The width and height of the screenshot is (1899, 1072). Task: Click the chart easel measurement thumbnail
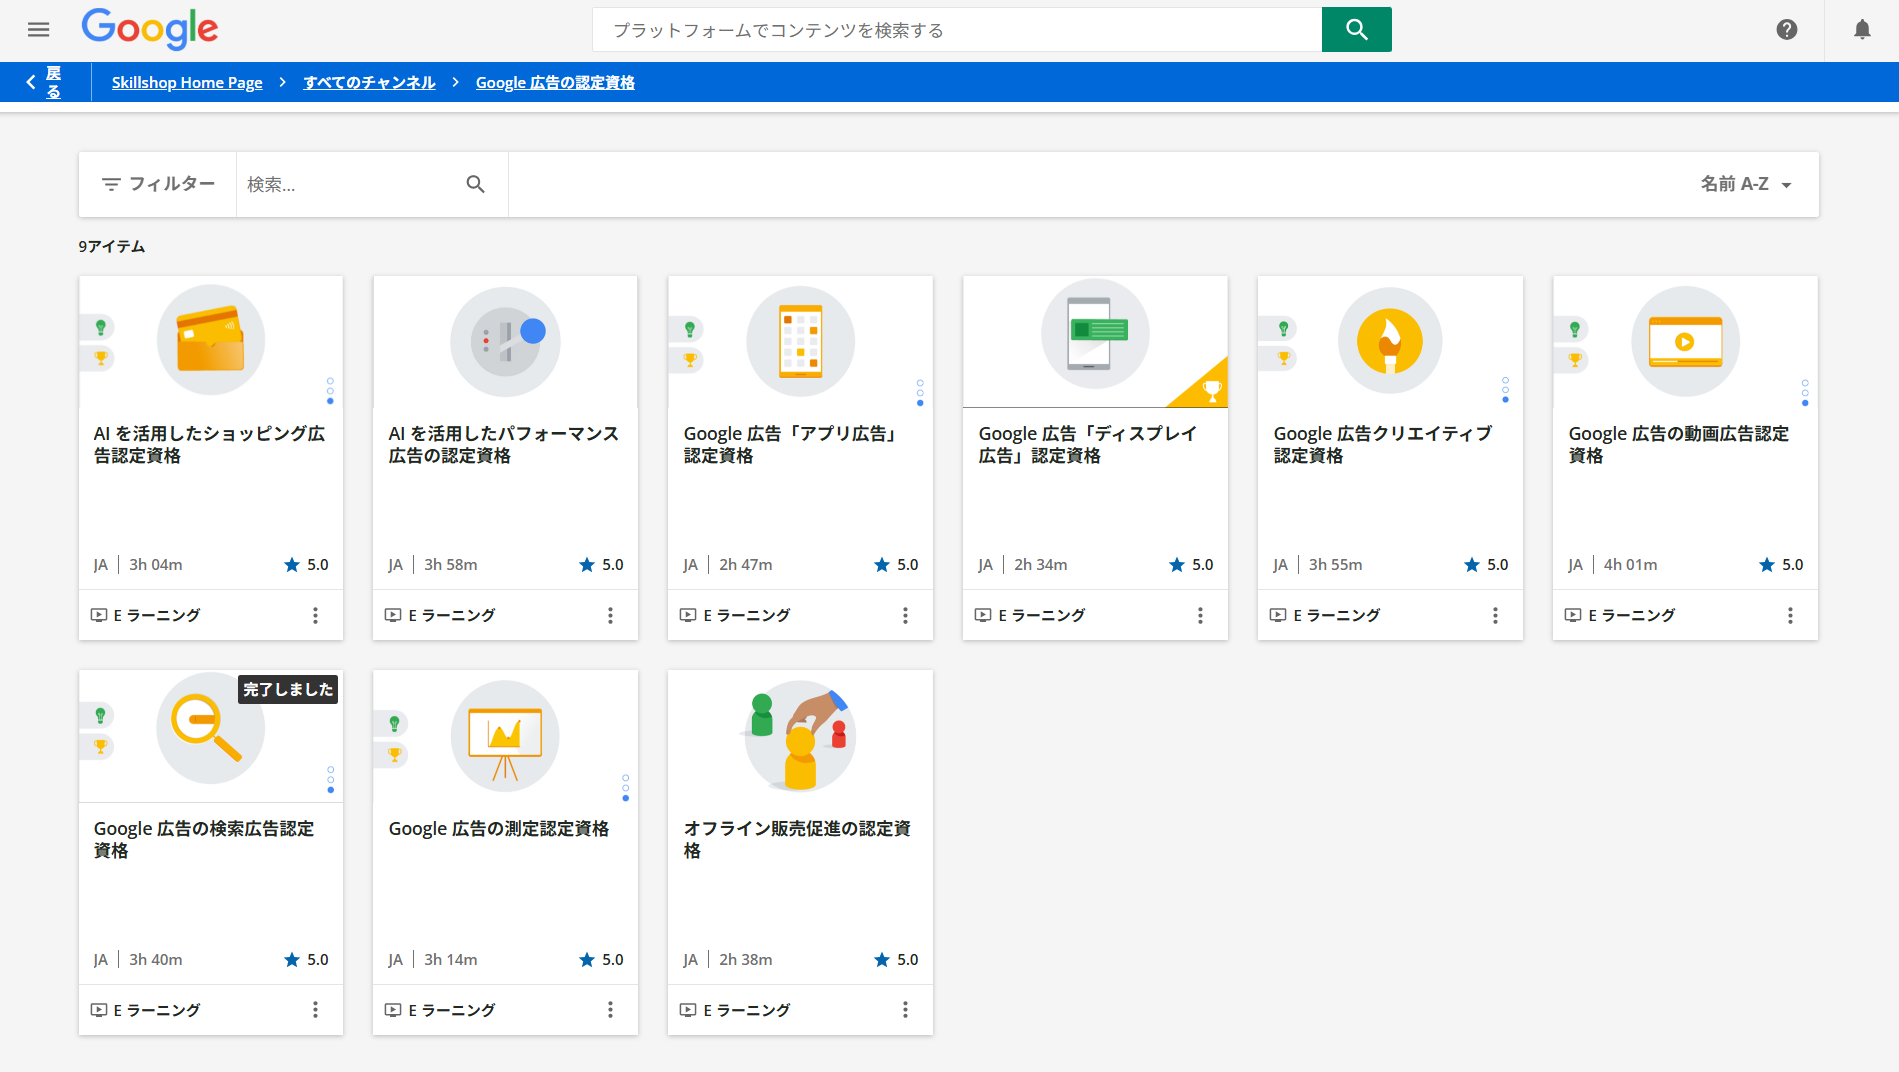coord(505,736)
